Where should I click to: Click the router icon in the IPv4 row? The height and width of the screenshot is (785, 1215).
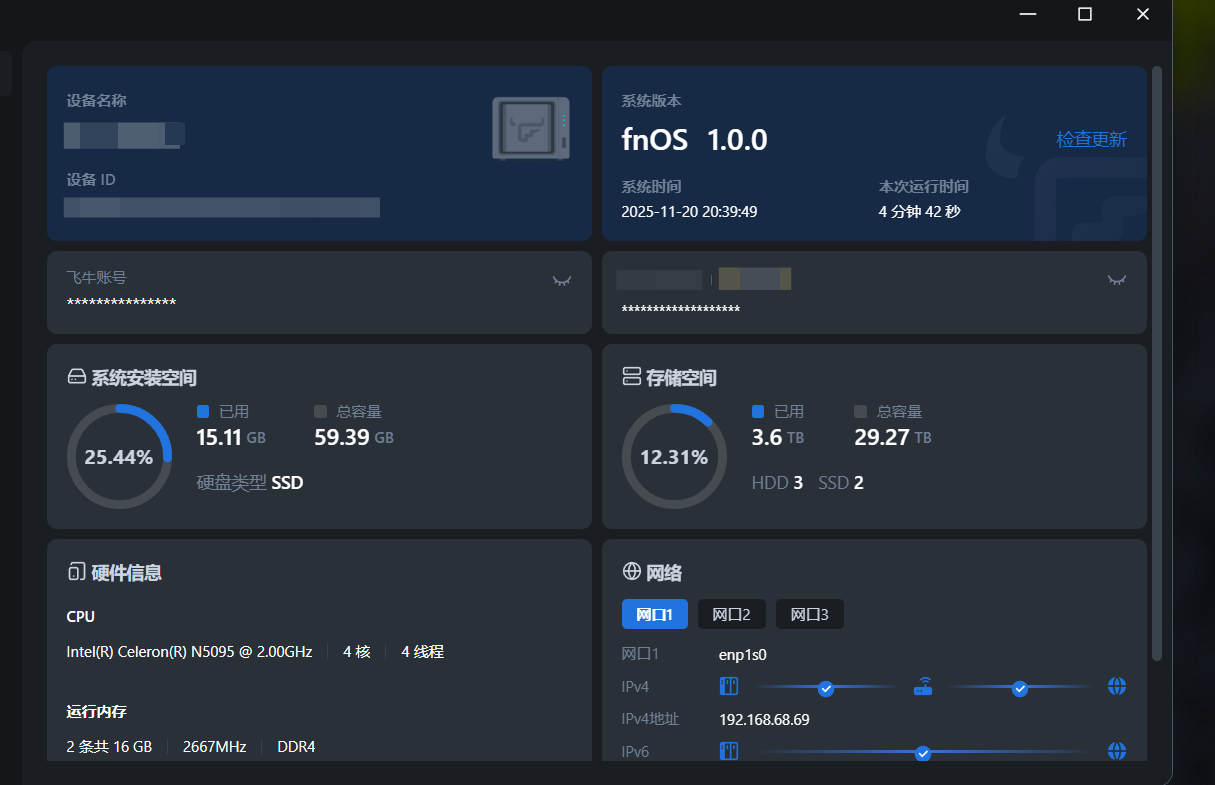coord(923,687)
